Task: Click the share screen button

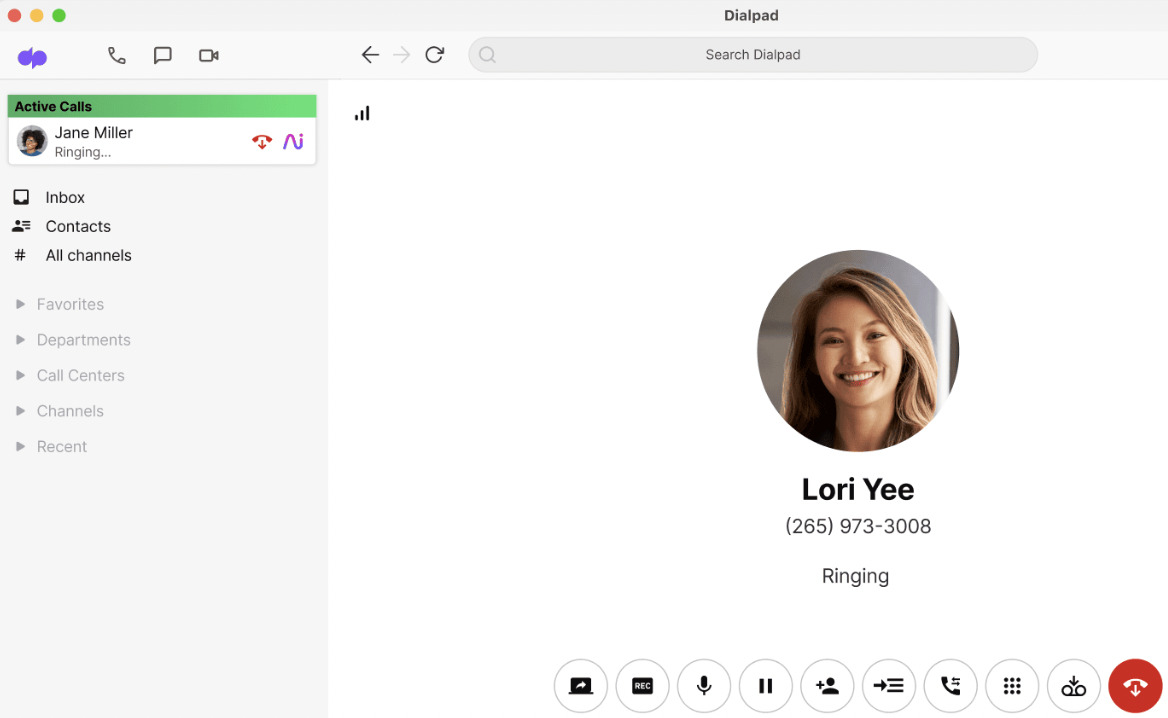Action: click(581, 686)
